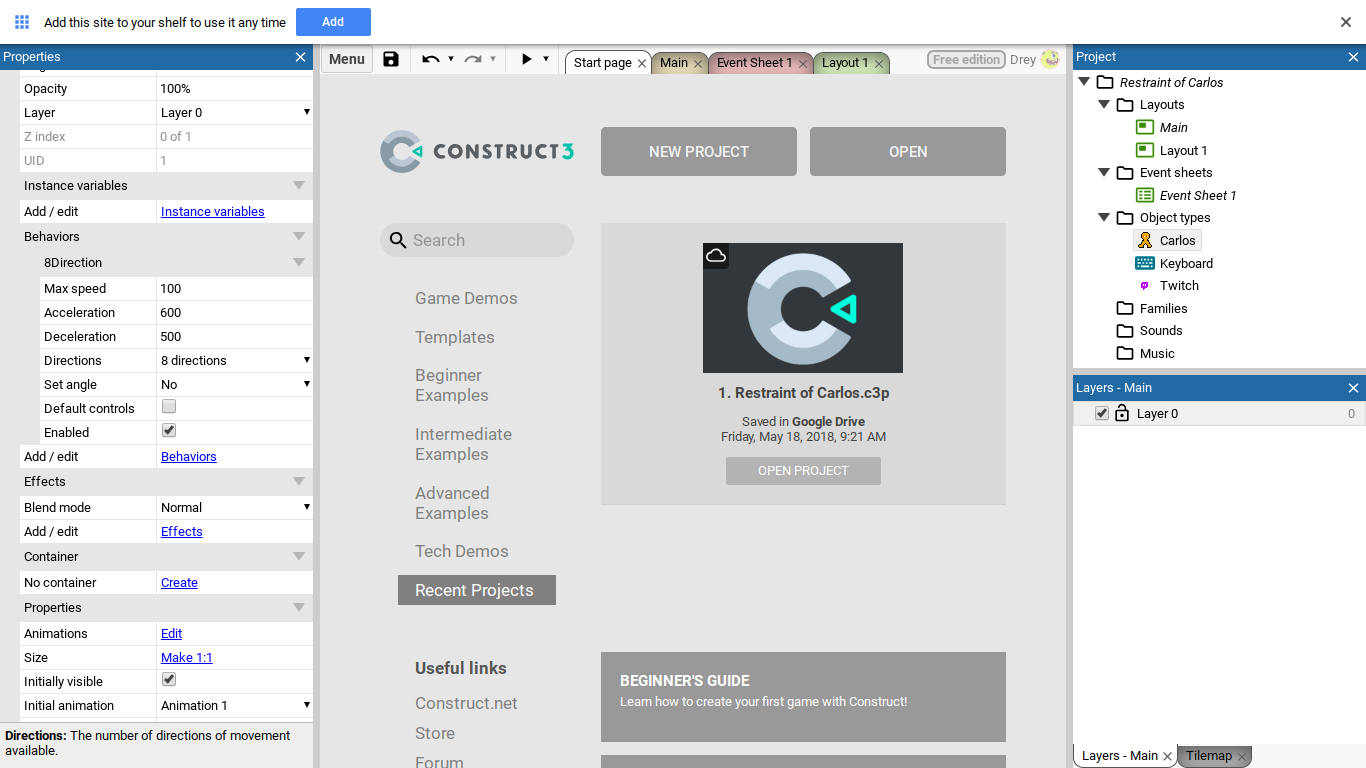This screenshot has width=1366, height=768.
Task: Click the NEW PROJECT button
Action: pos(698,152)
